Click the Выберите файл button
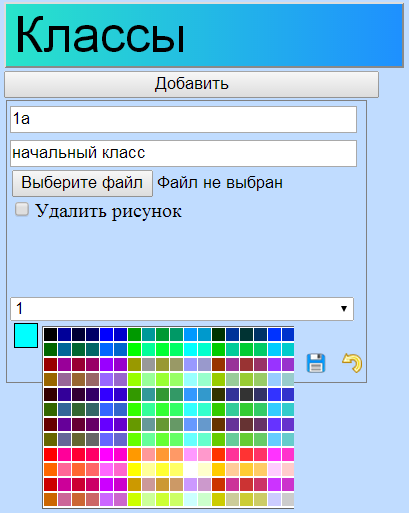 tap(82, 183)
